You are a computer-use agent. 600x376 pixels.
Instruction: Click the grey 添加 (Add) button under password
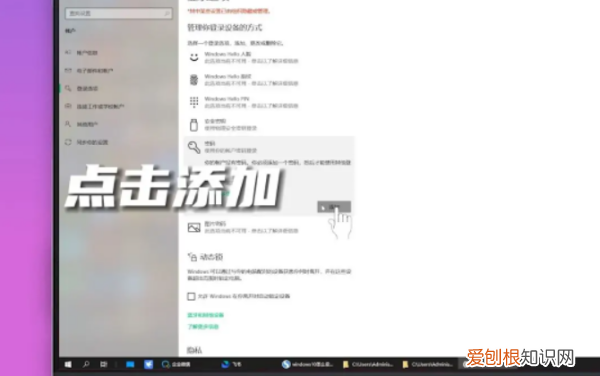click(334, 207)
